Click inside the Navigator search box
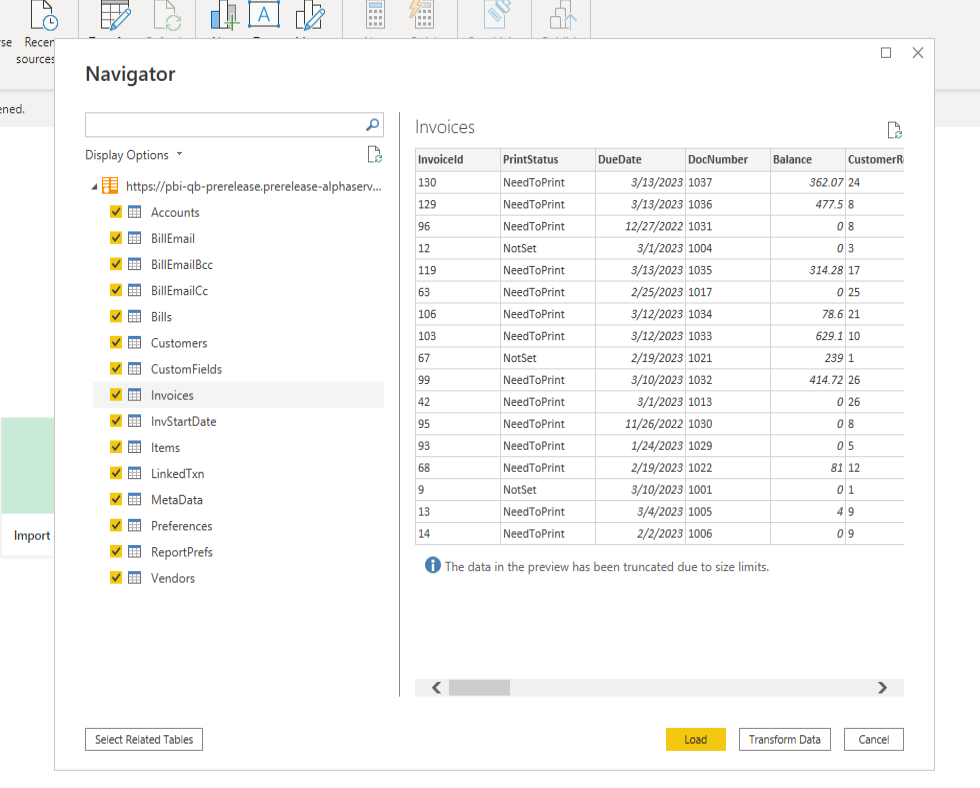980x788 pixels. tap(220, 124)
